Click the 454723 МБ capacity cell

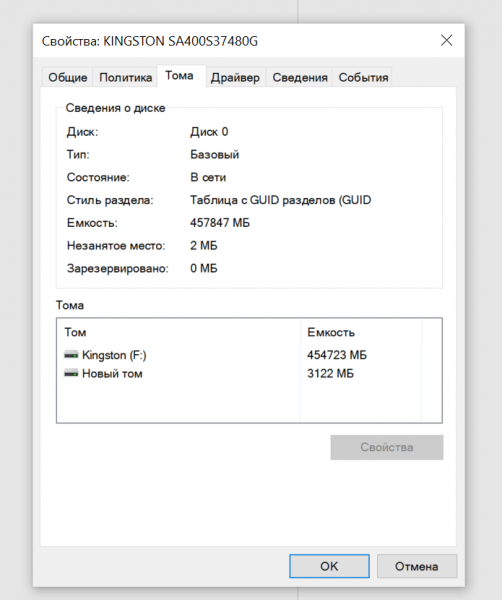pyautogui.click(x=337, y=355)
